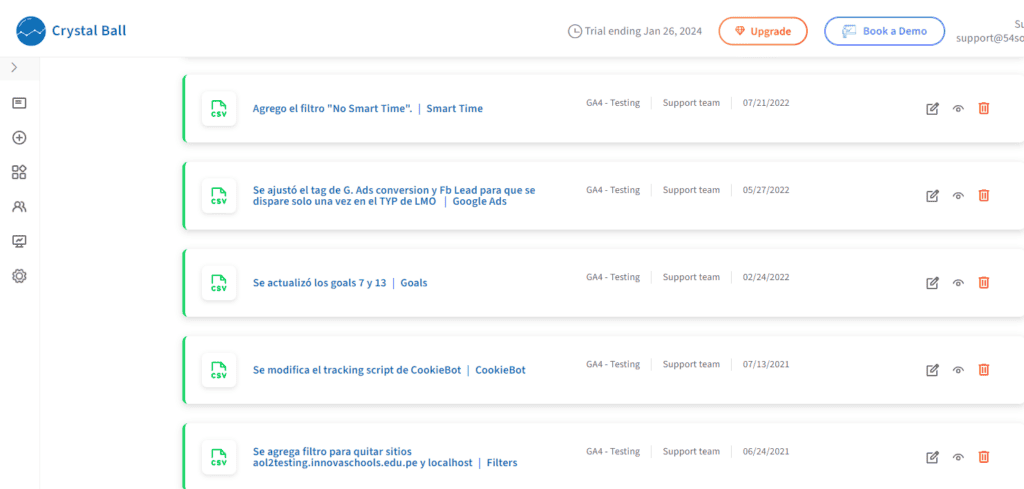The image size is (1024, 489).
Task: Edit the Google Ads conversion annotation
Action: tap(933, 195)
